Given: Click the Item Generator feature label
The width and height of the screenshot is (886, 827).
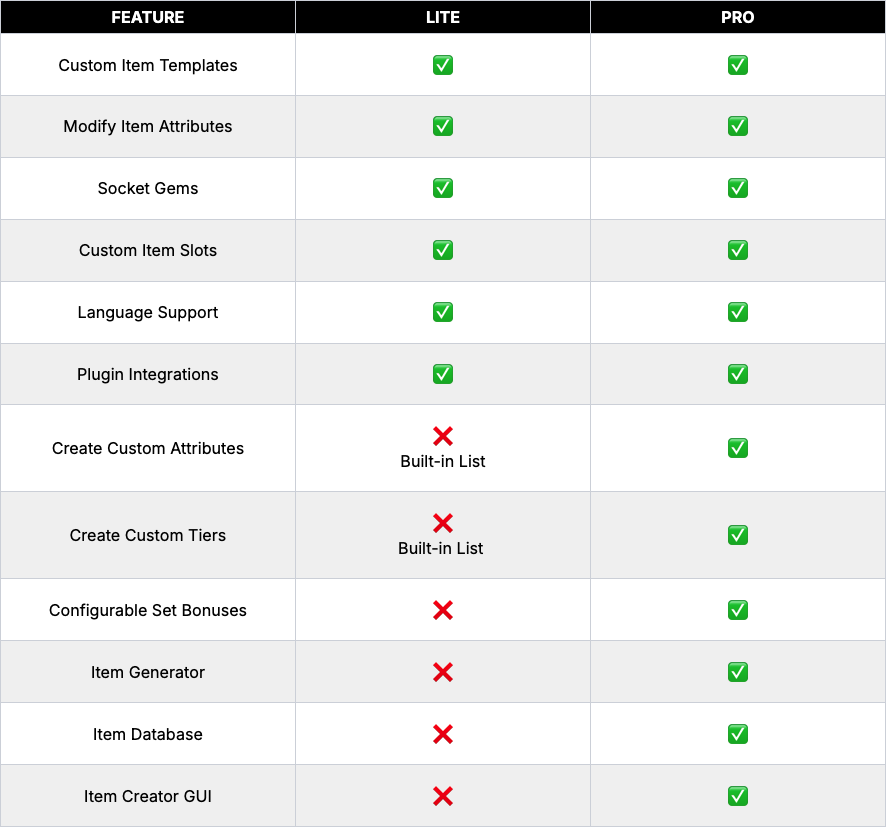Looking at the screenshot, I should point(147,672).
